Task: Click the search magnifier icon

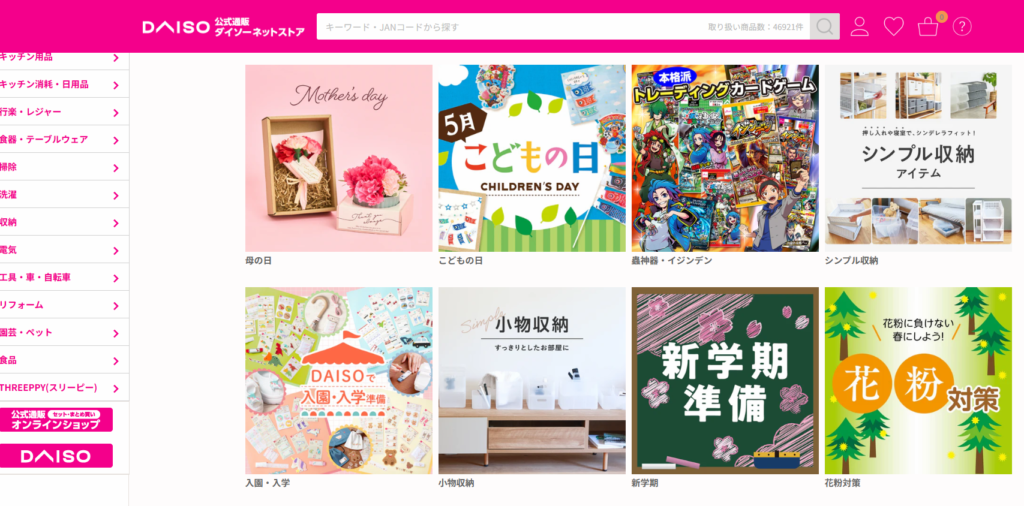Action: click(x=825, y=27)
